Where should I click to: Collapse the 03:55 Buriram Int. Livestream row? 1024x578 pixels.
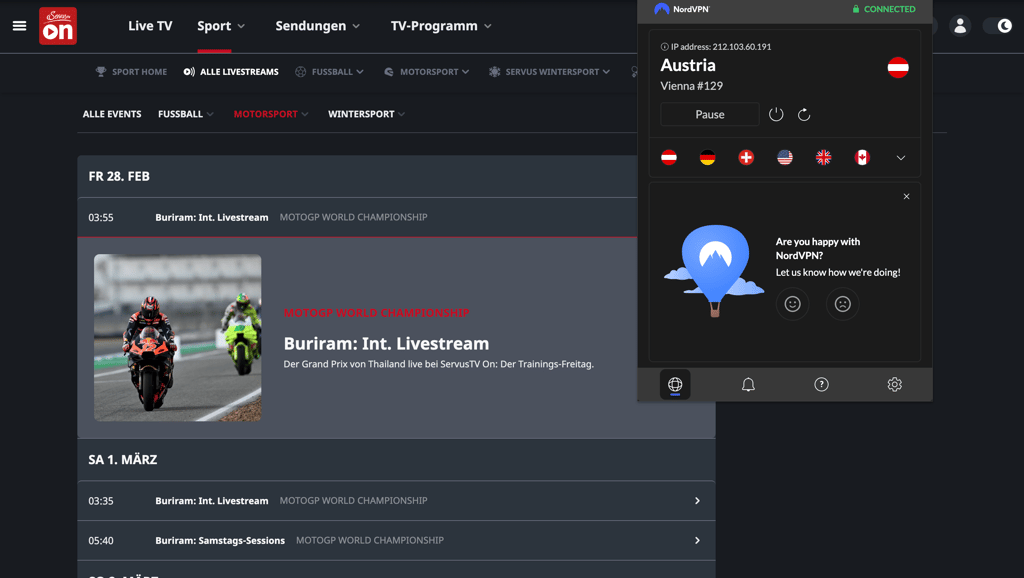[x=357, y=217]
